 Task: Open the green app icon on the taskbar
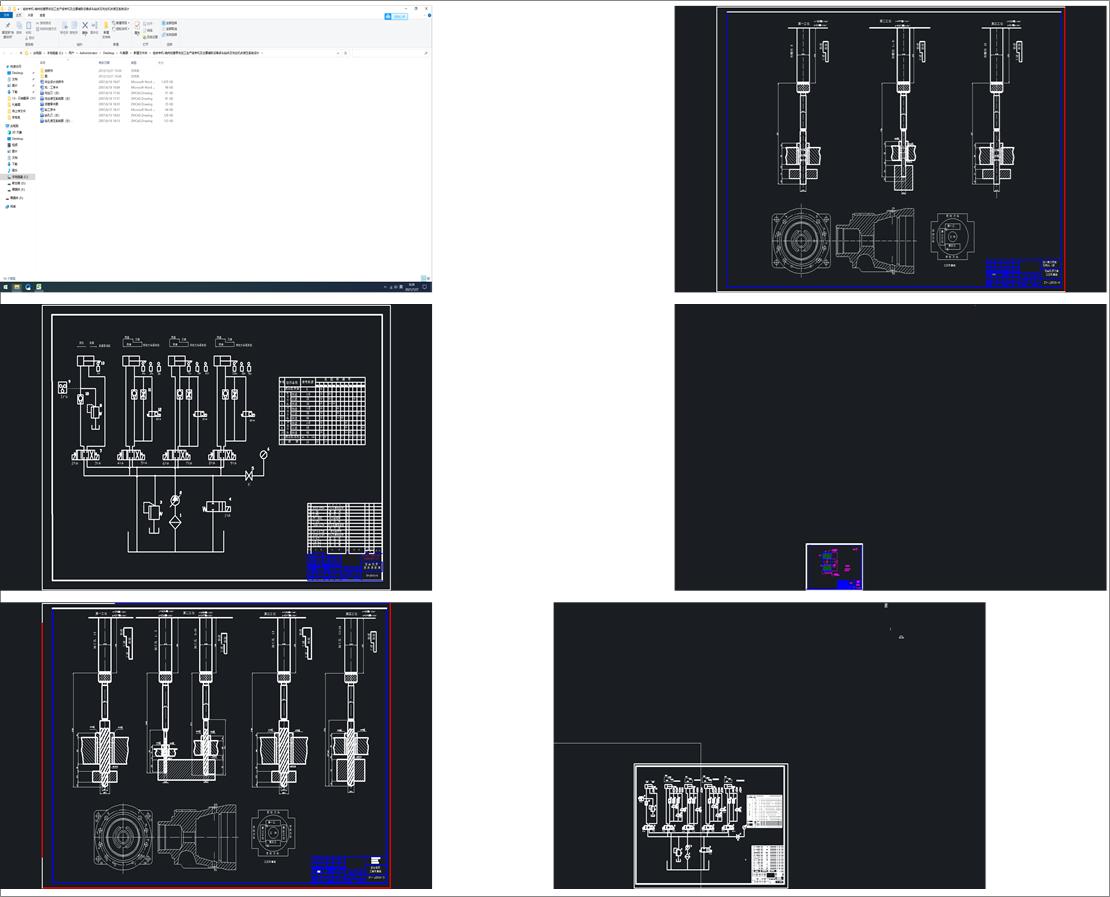click(39, 287)
